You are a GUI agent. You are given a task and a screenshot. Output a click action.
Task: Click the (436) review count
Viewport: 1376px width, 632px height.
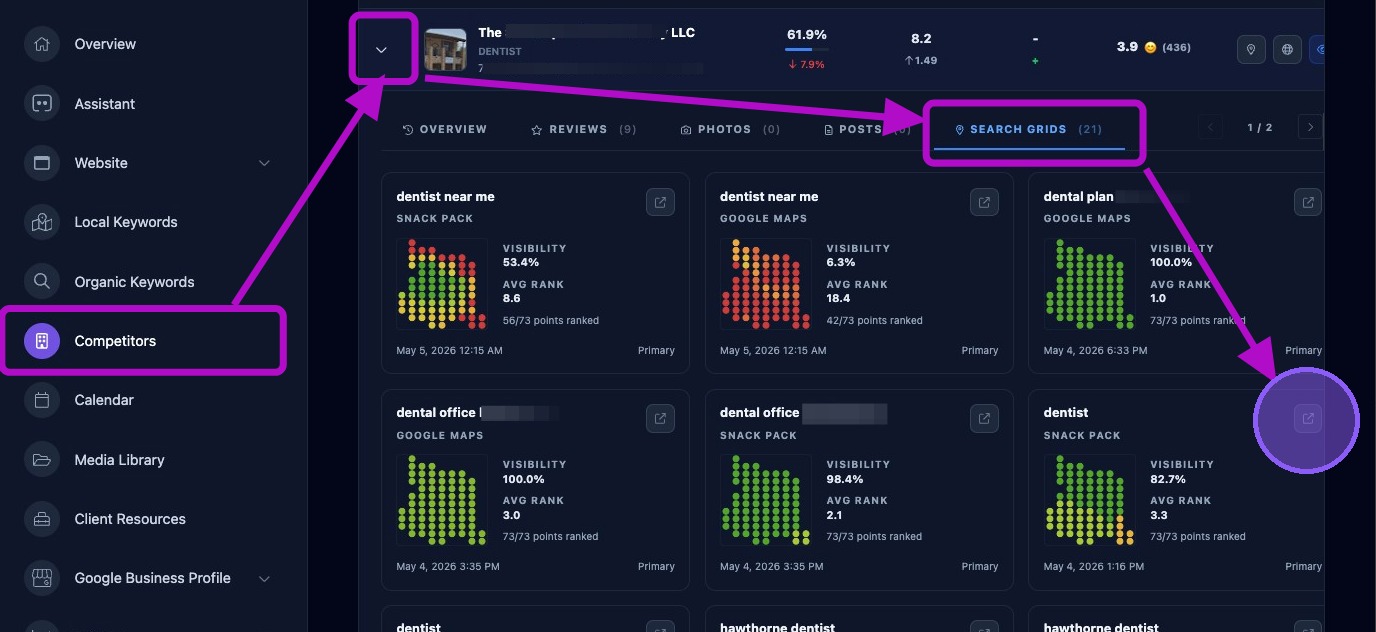[x=1176, y=48]
